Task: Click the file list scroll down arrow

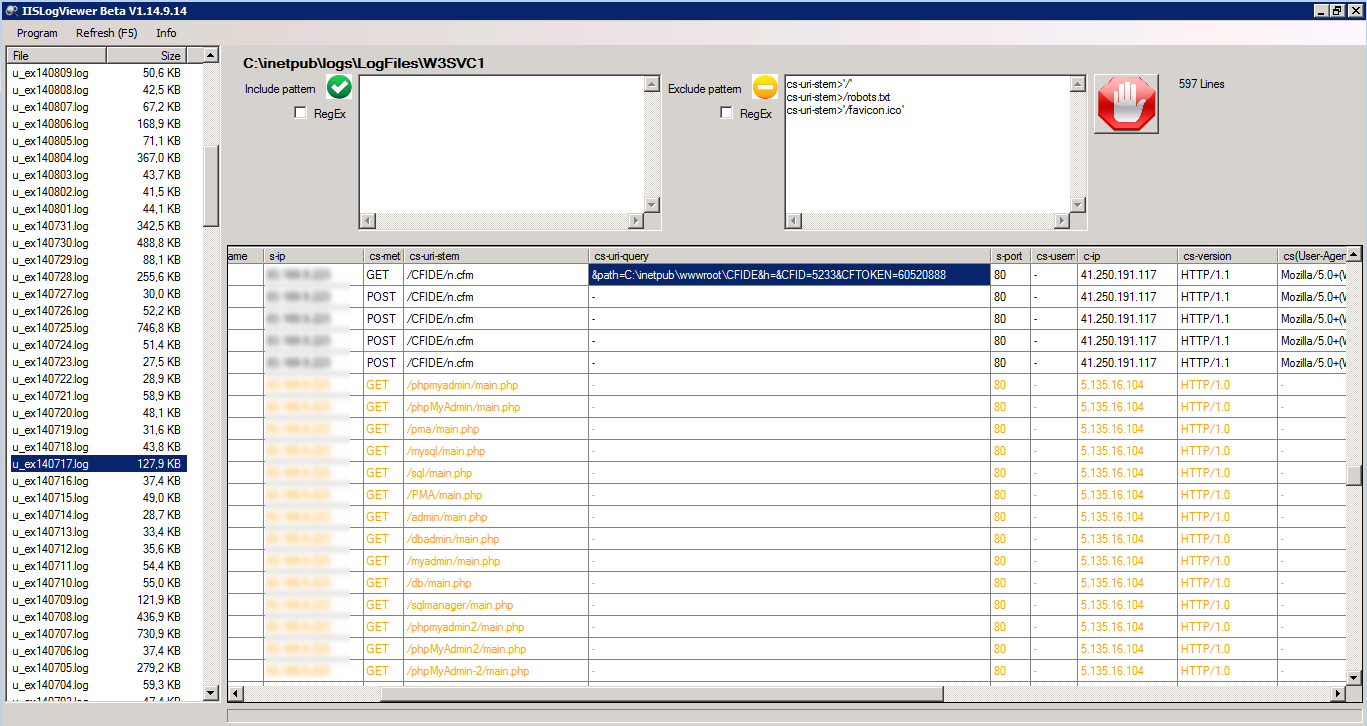Action: point(210,692)
